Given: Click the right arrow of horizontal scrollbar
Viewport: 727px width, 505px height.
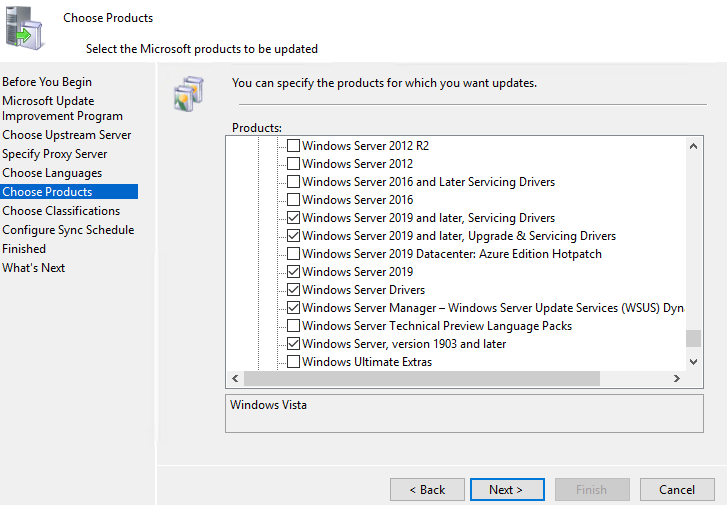Looking at the screenshot, I should click(677, 378).
